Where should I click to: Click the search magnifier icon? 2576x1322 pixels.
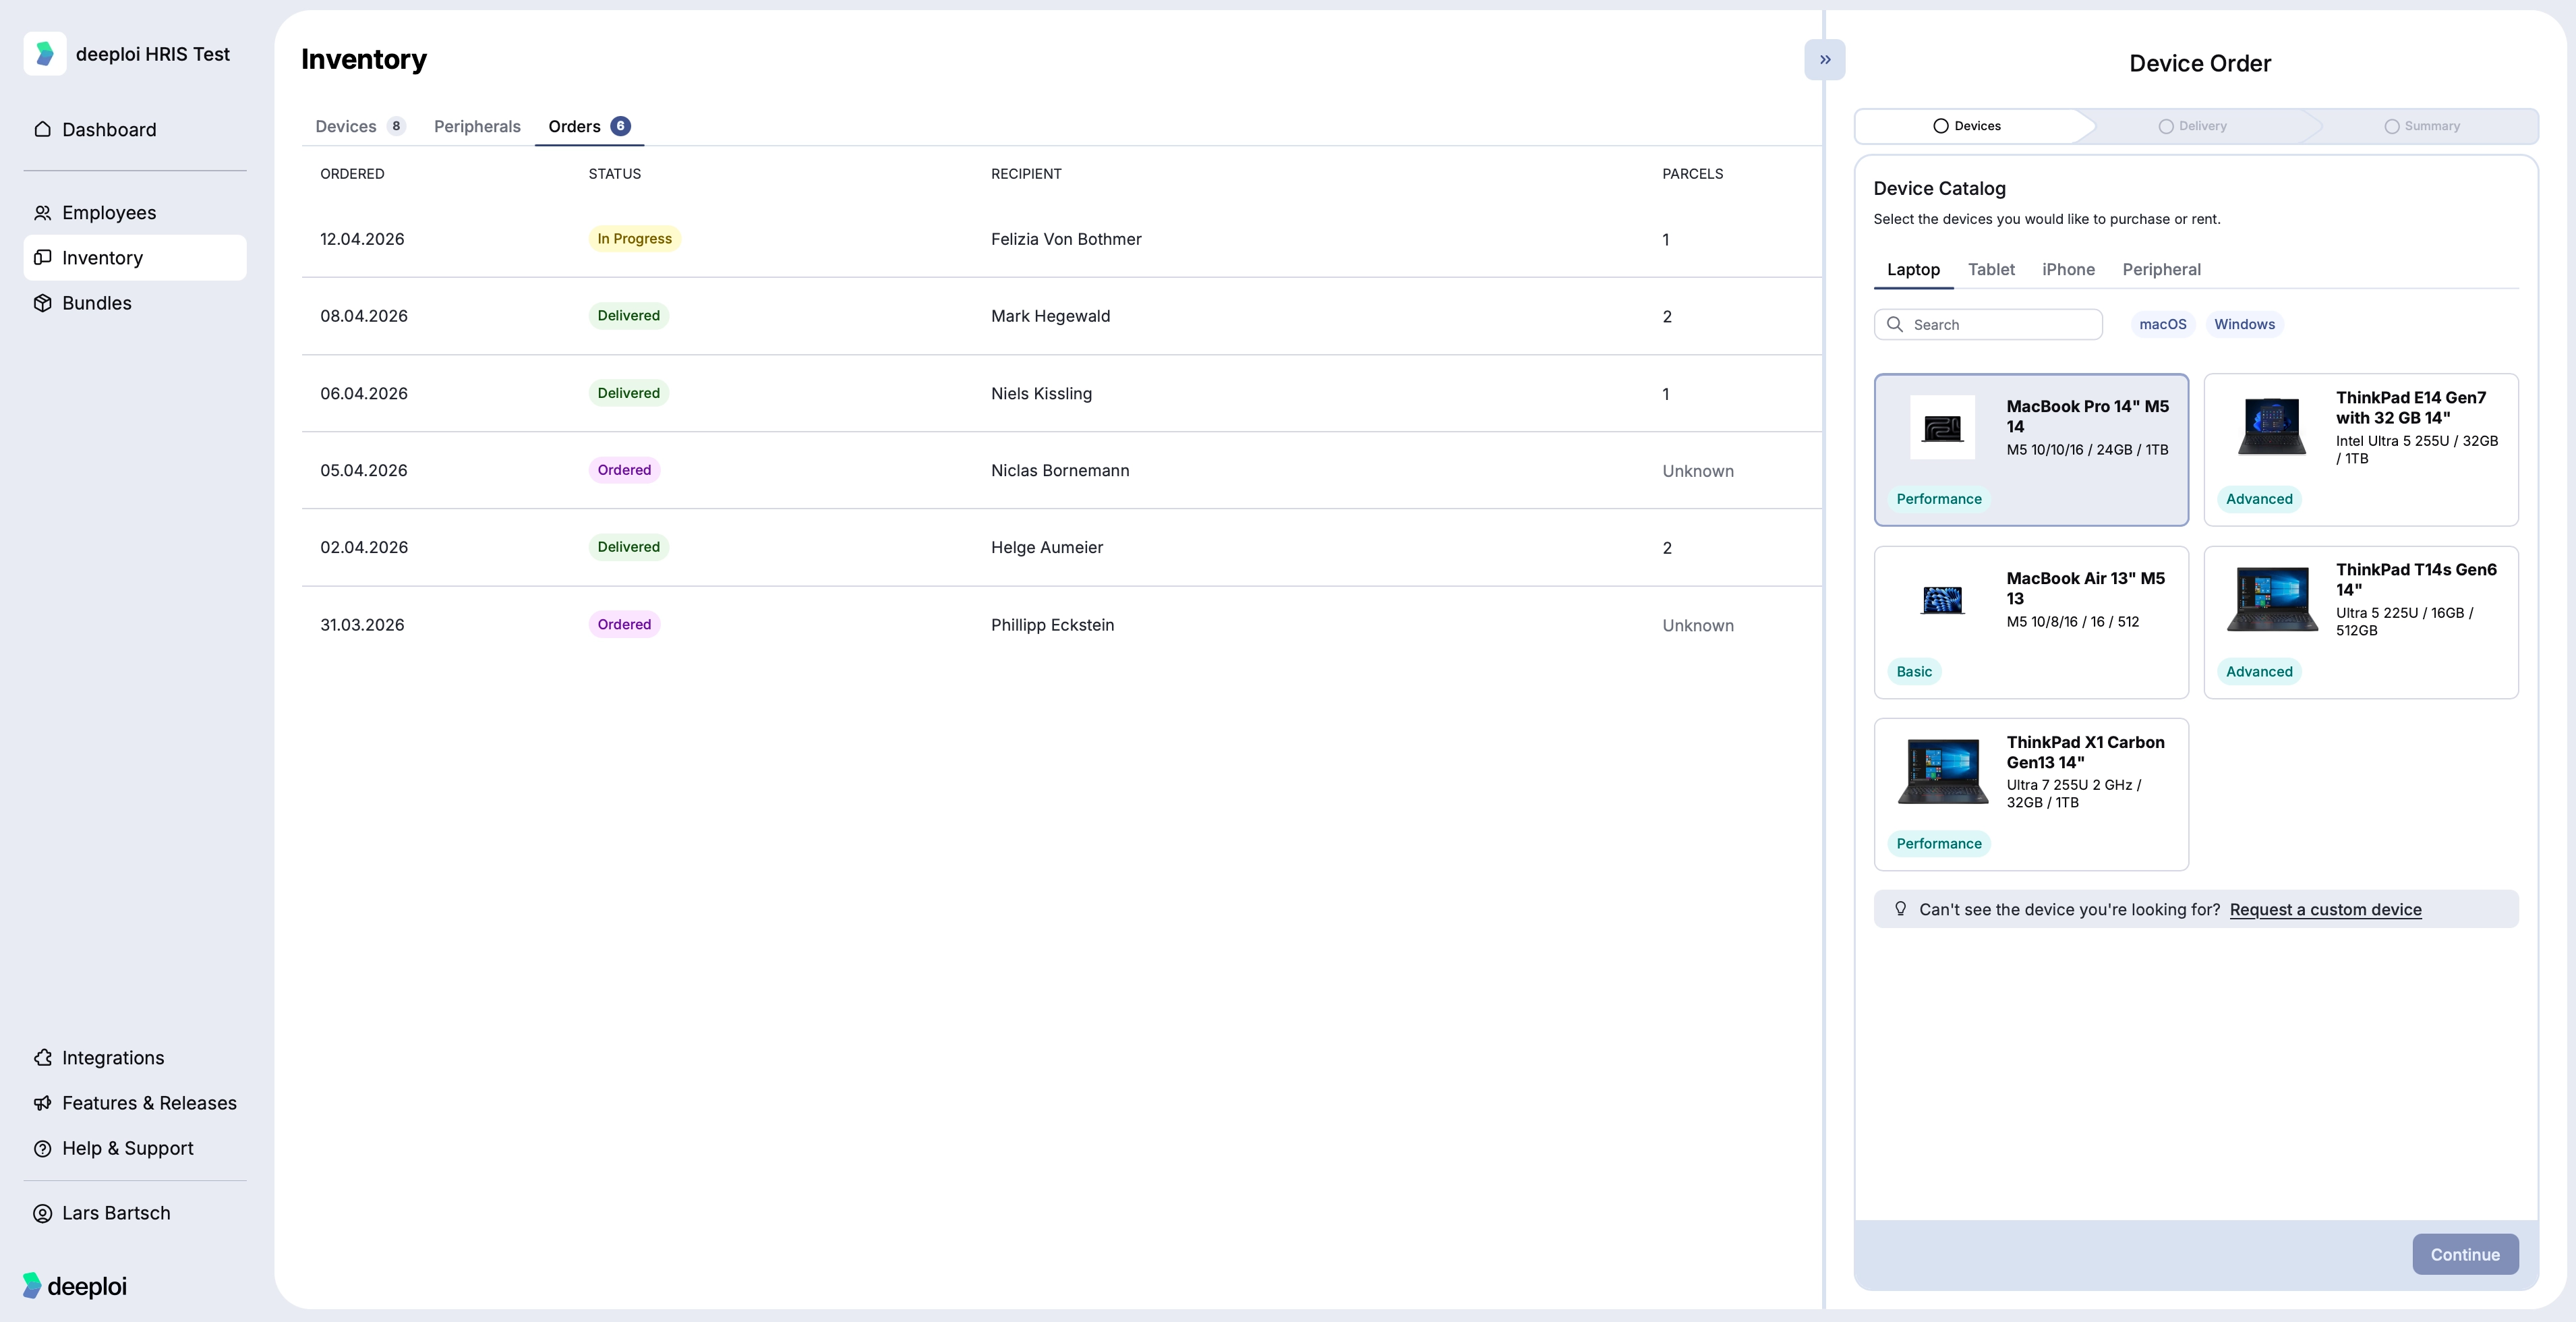pos(1894,324)
